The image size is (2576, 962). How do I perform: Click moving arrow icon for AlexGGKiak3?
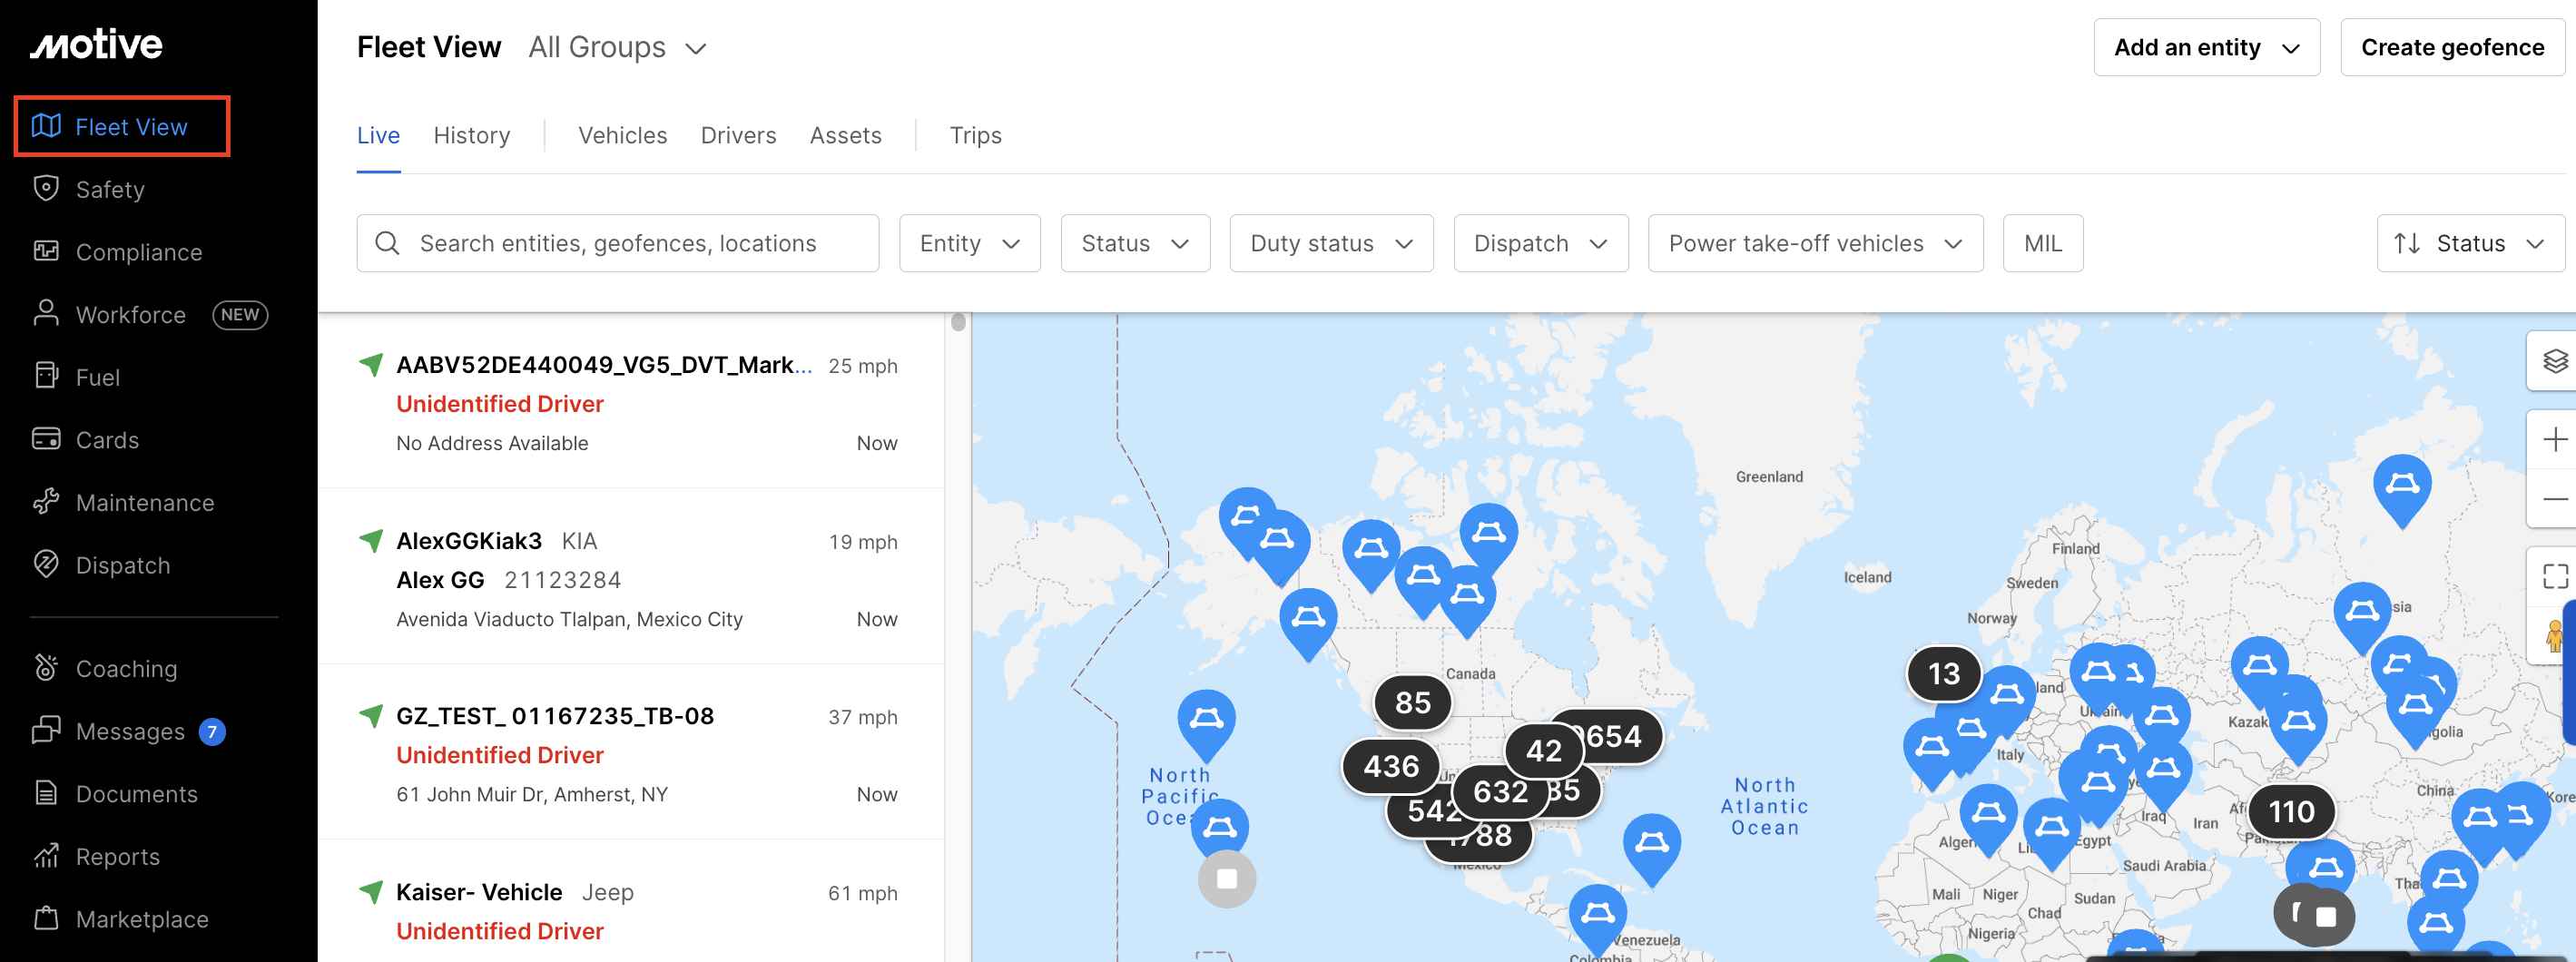pyautogui.click(x=371, y=541)
